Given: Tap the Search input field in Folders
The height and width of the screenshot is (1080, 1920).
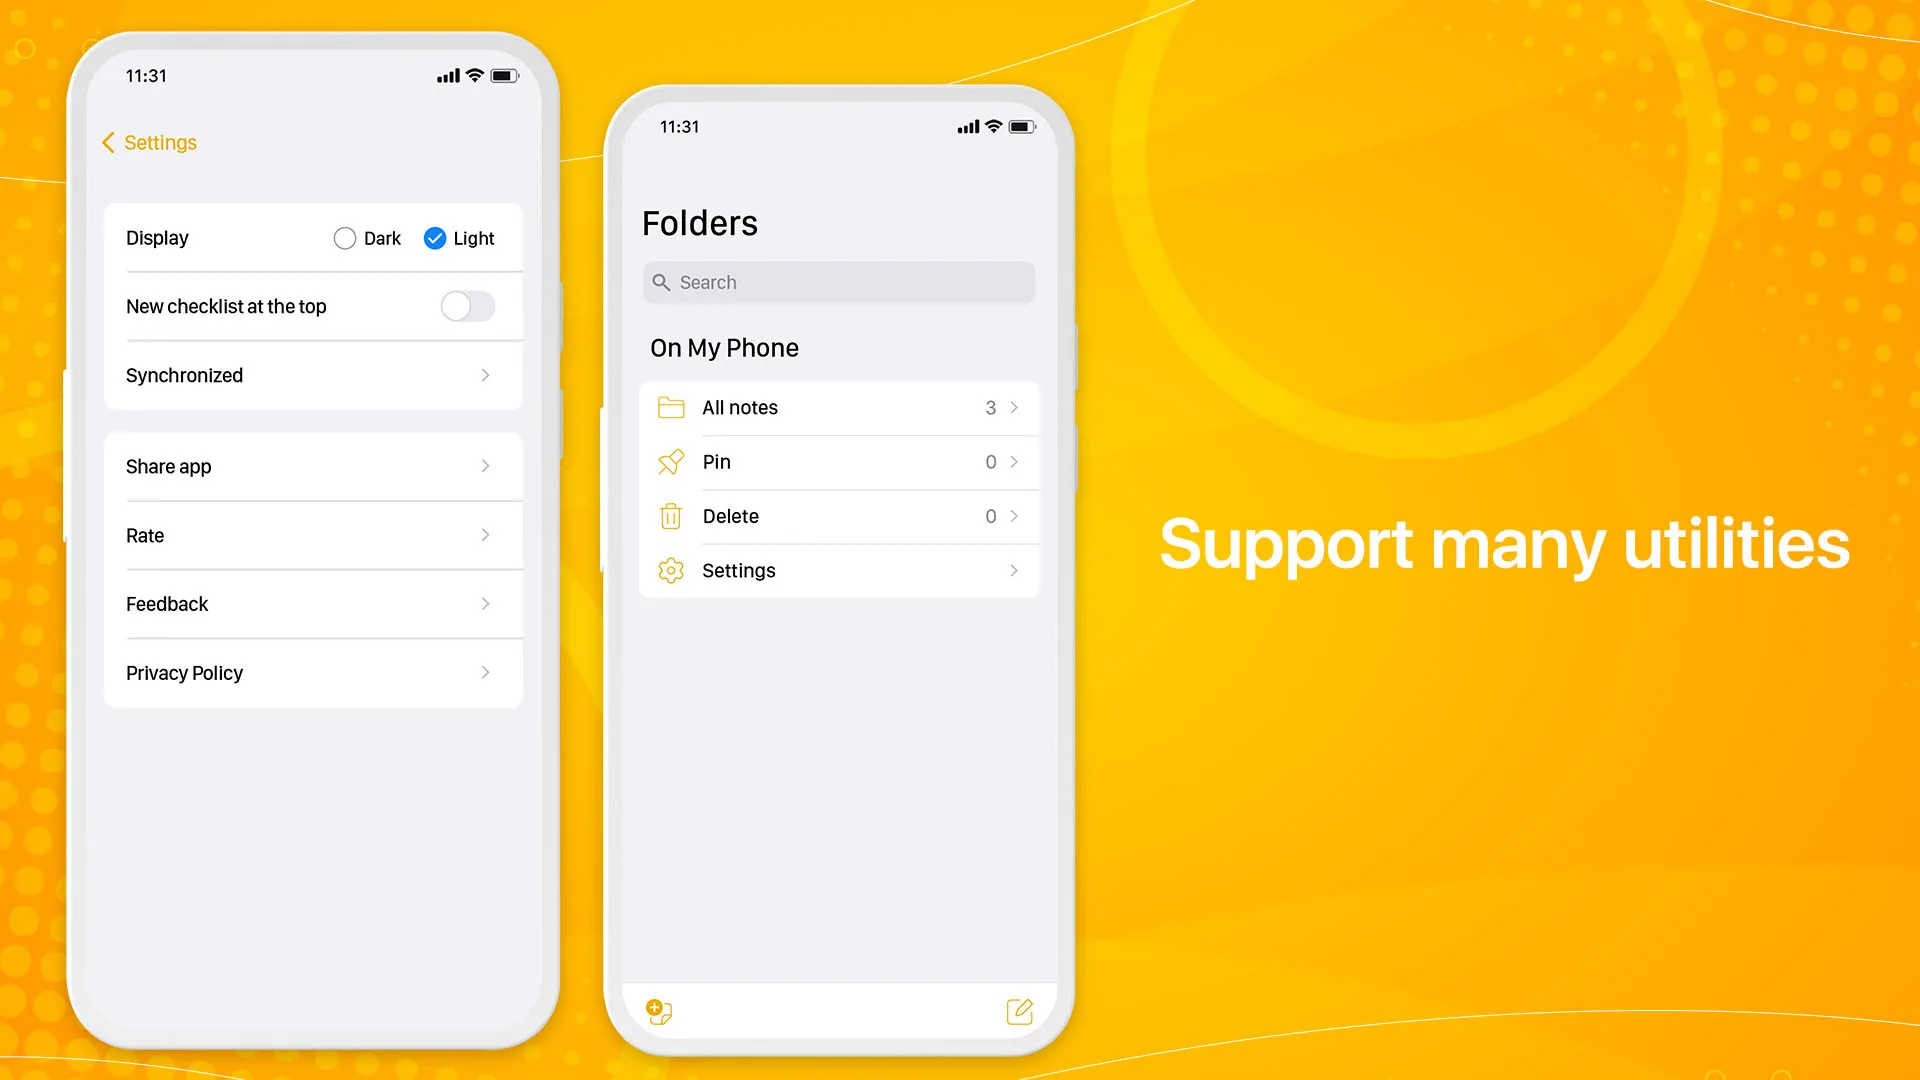Looking at the screenshot, I should coord(839,282).
